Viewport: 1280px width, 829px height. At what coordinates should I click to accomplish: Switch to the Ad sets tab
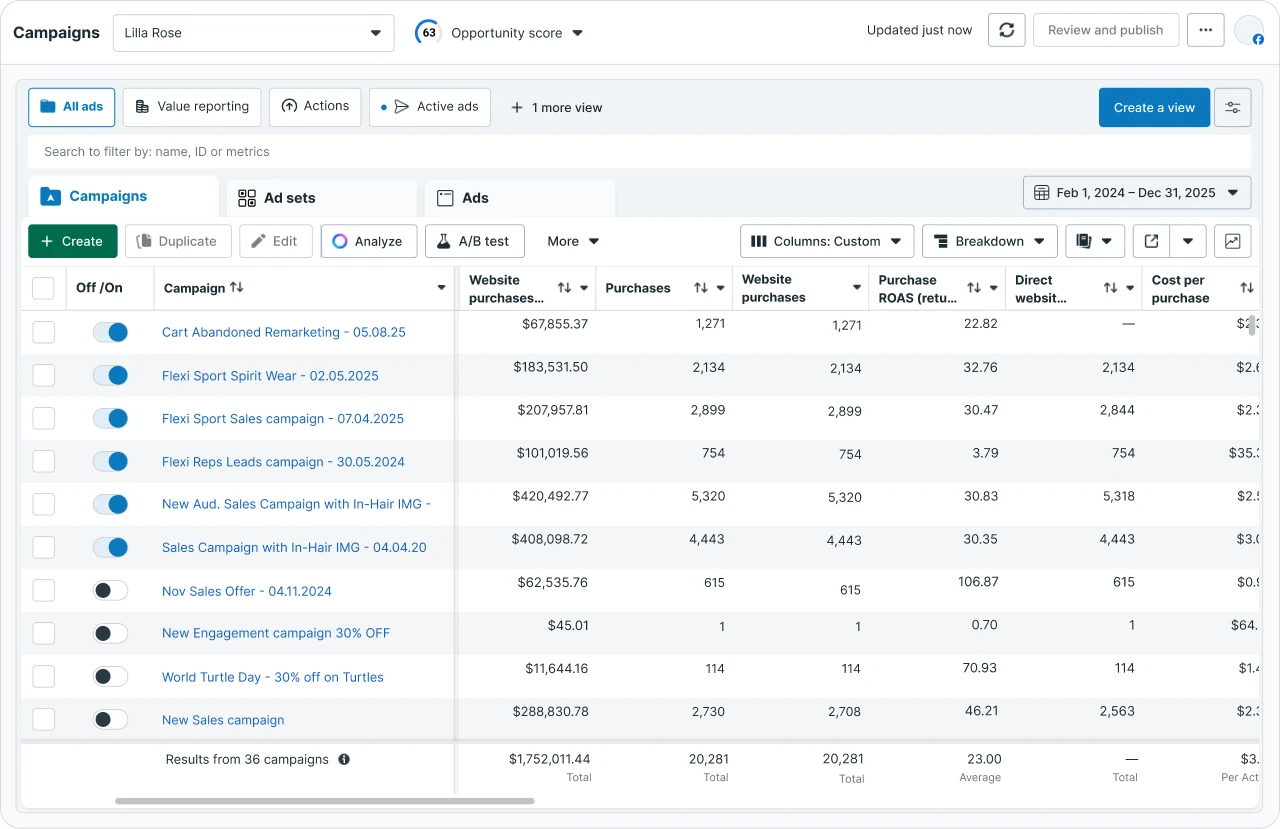(x=321, y=198)
